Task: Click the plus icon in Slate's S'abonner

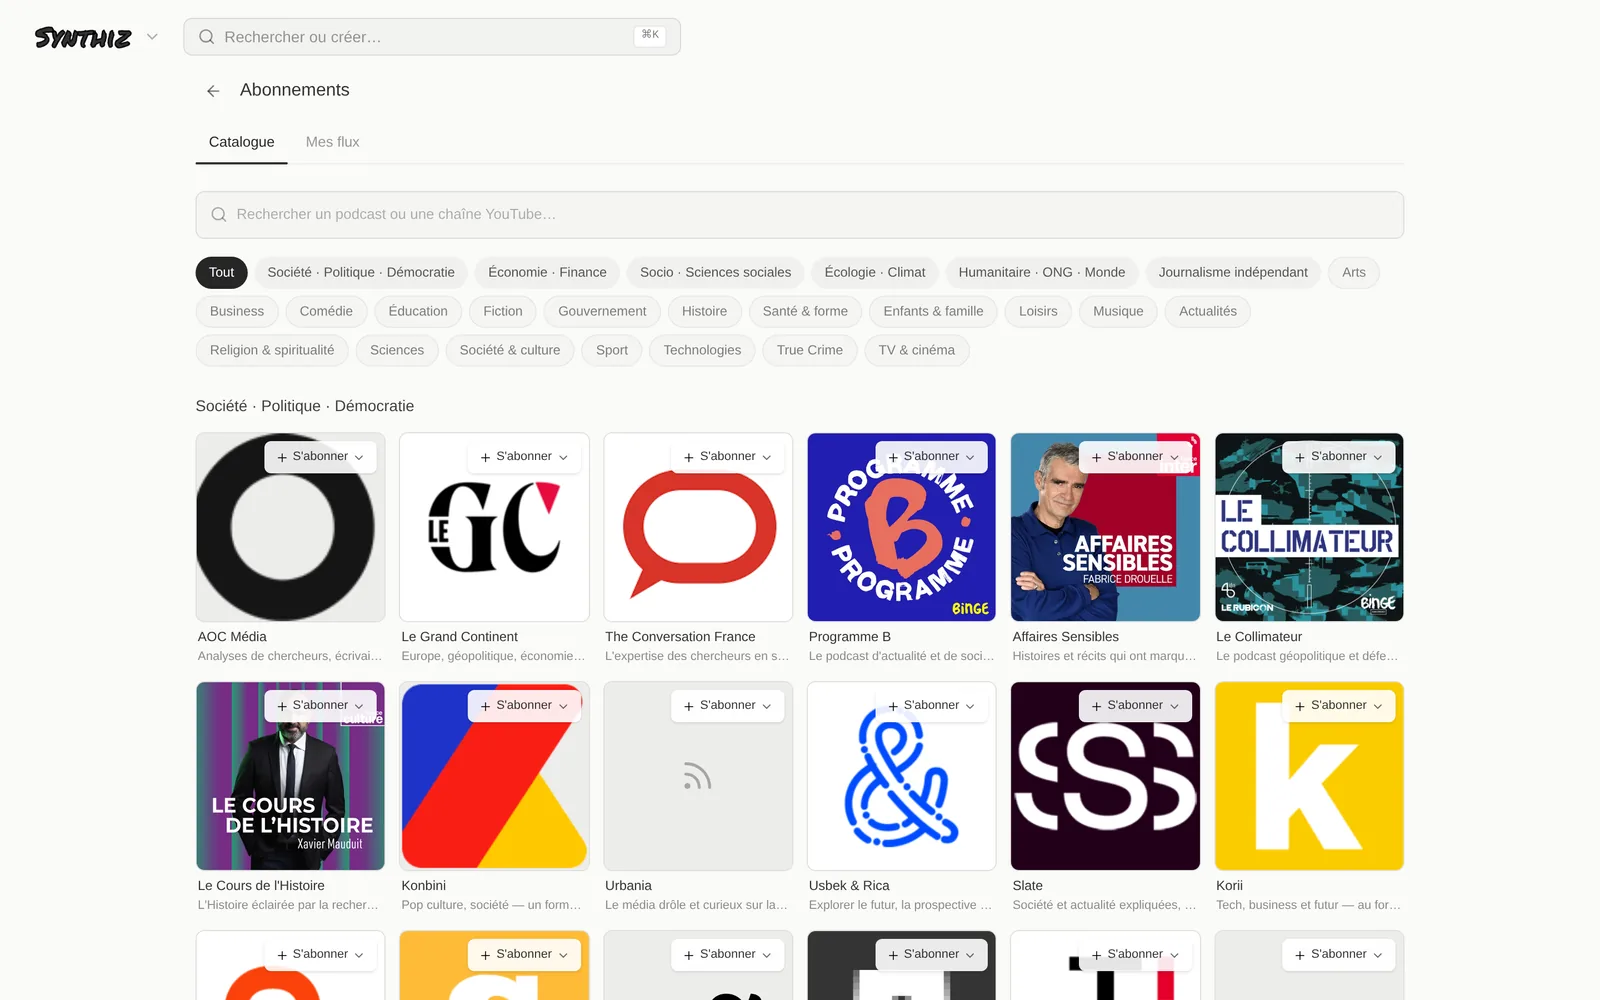Action: [x=1097, y=706]
